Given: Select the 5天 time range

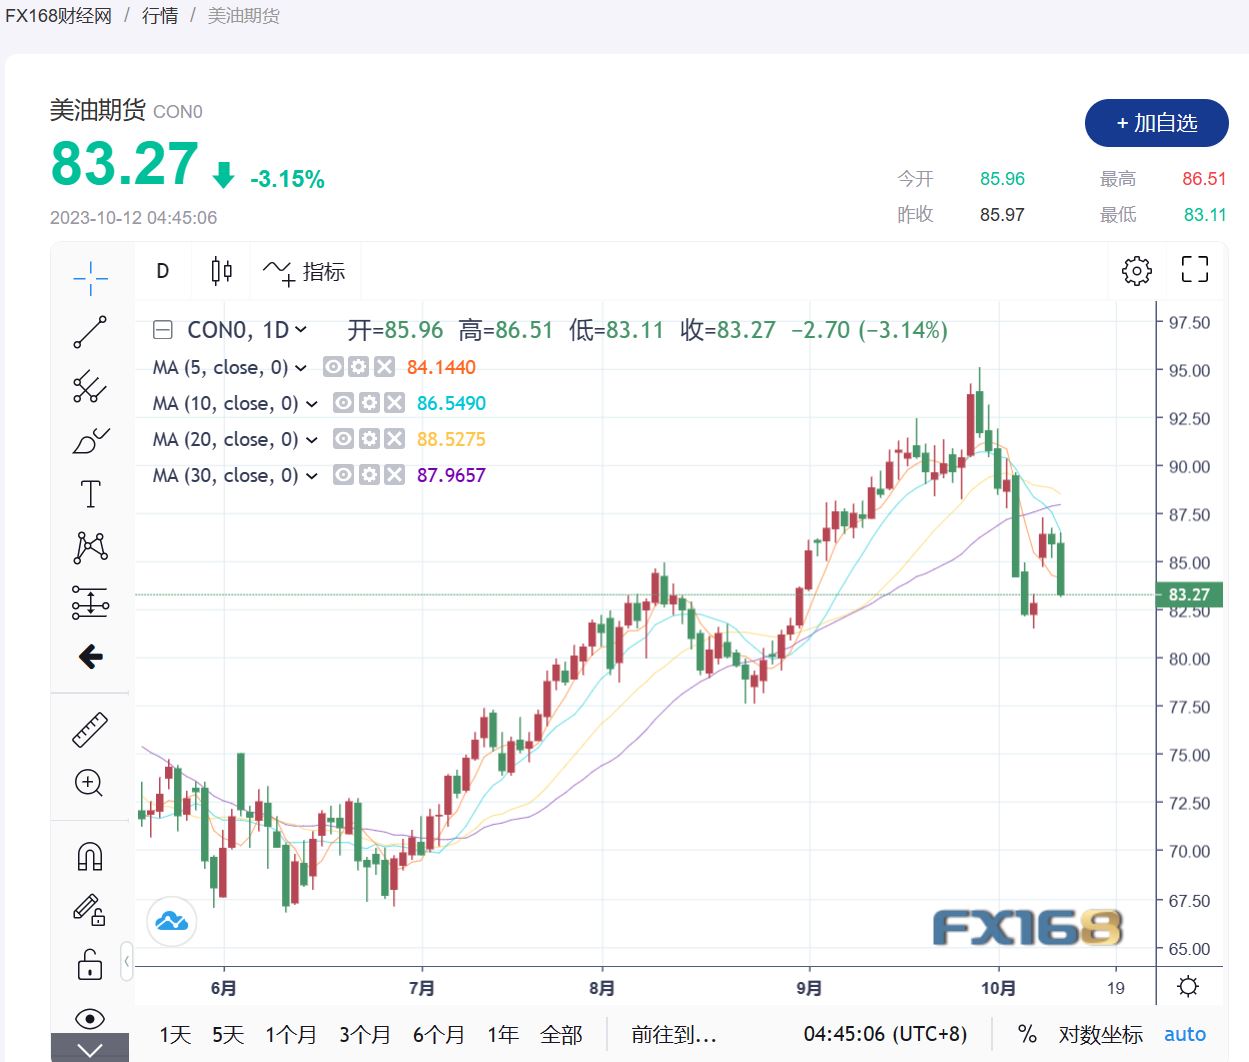Looking at the screenshot, I should point(227,1035).
